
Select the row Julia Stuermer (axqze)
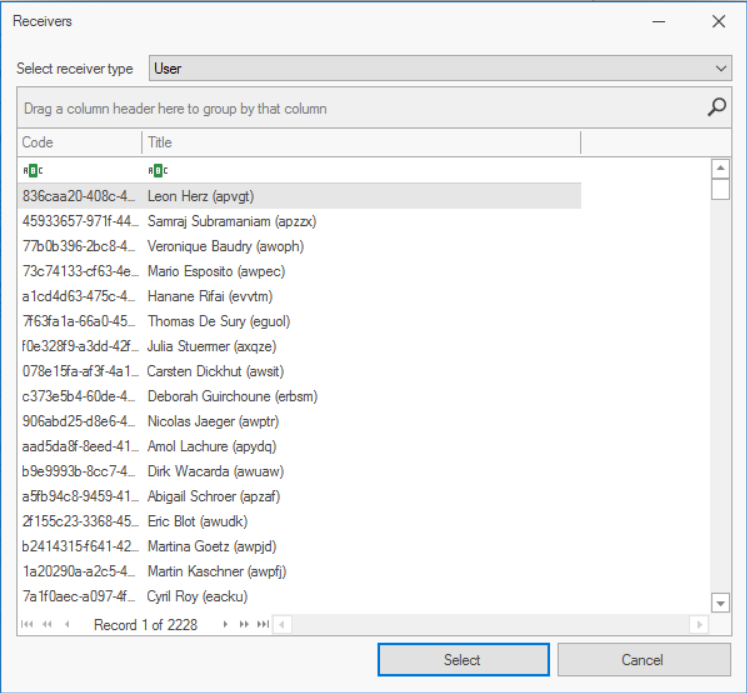click(299, 346)
